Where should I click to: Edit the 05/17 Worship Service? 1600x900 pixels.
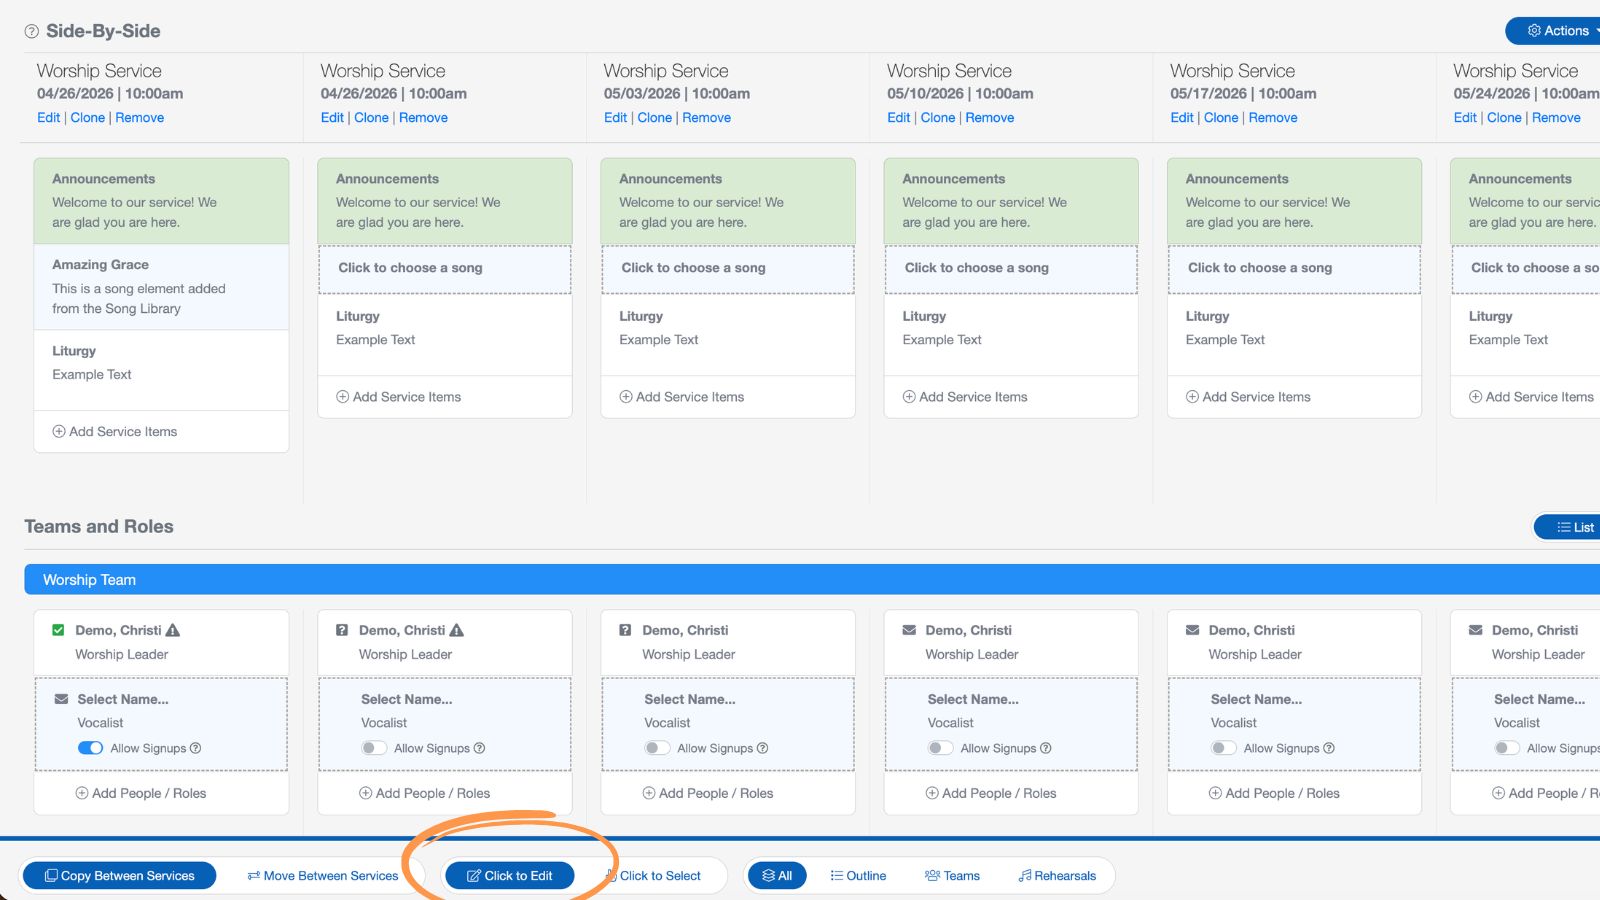[x=1181, y=117]
